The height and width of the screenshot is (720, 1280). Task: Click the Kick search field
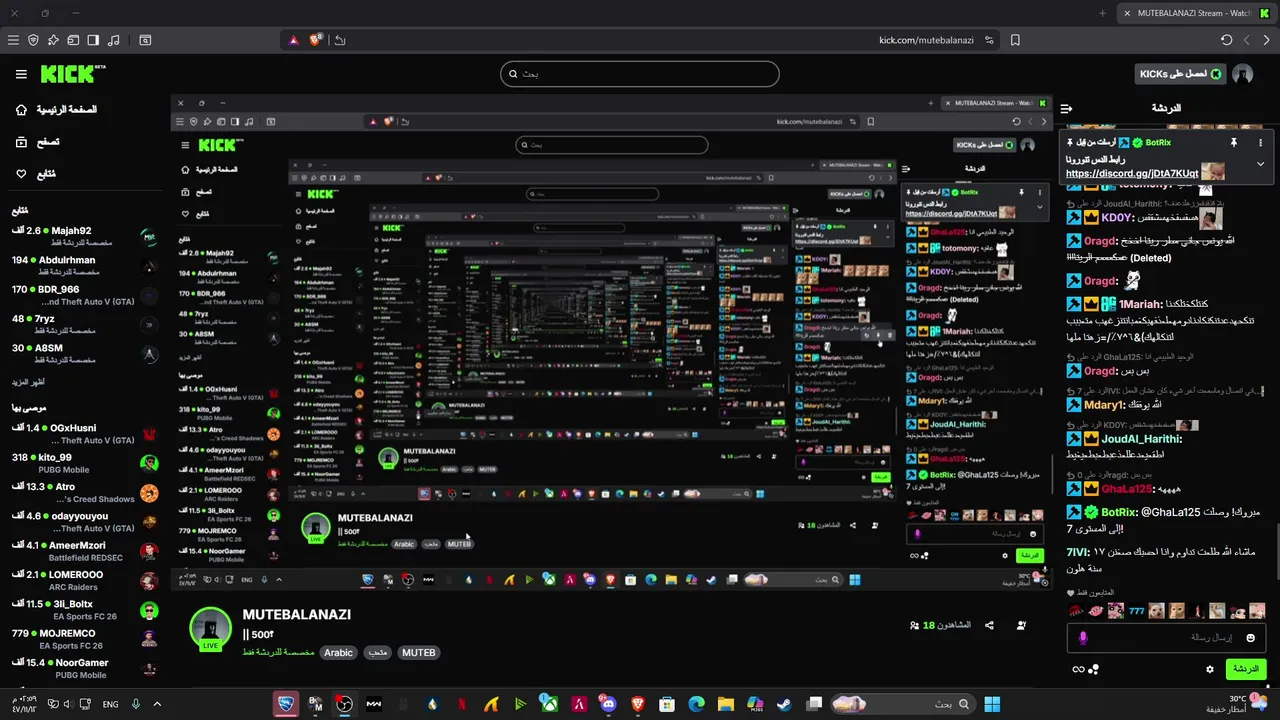tap(640, 74)
